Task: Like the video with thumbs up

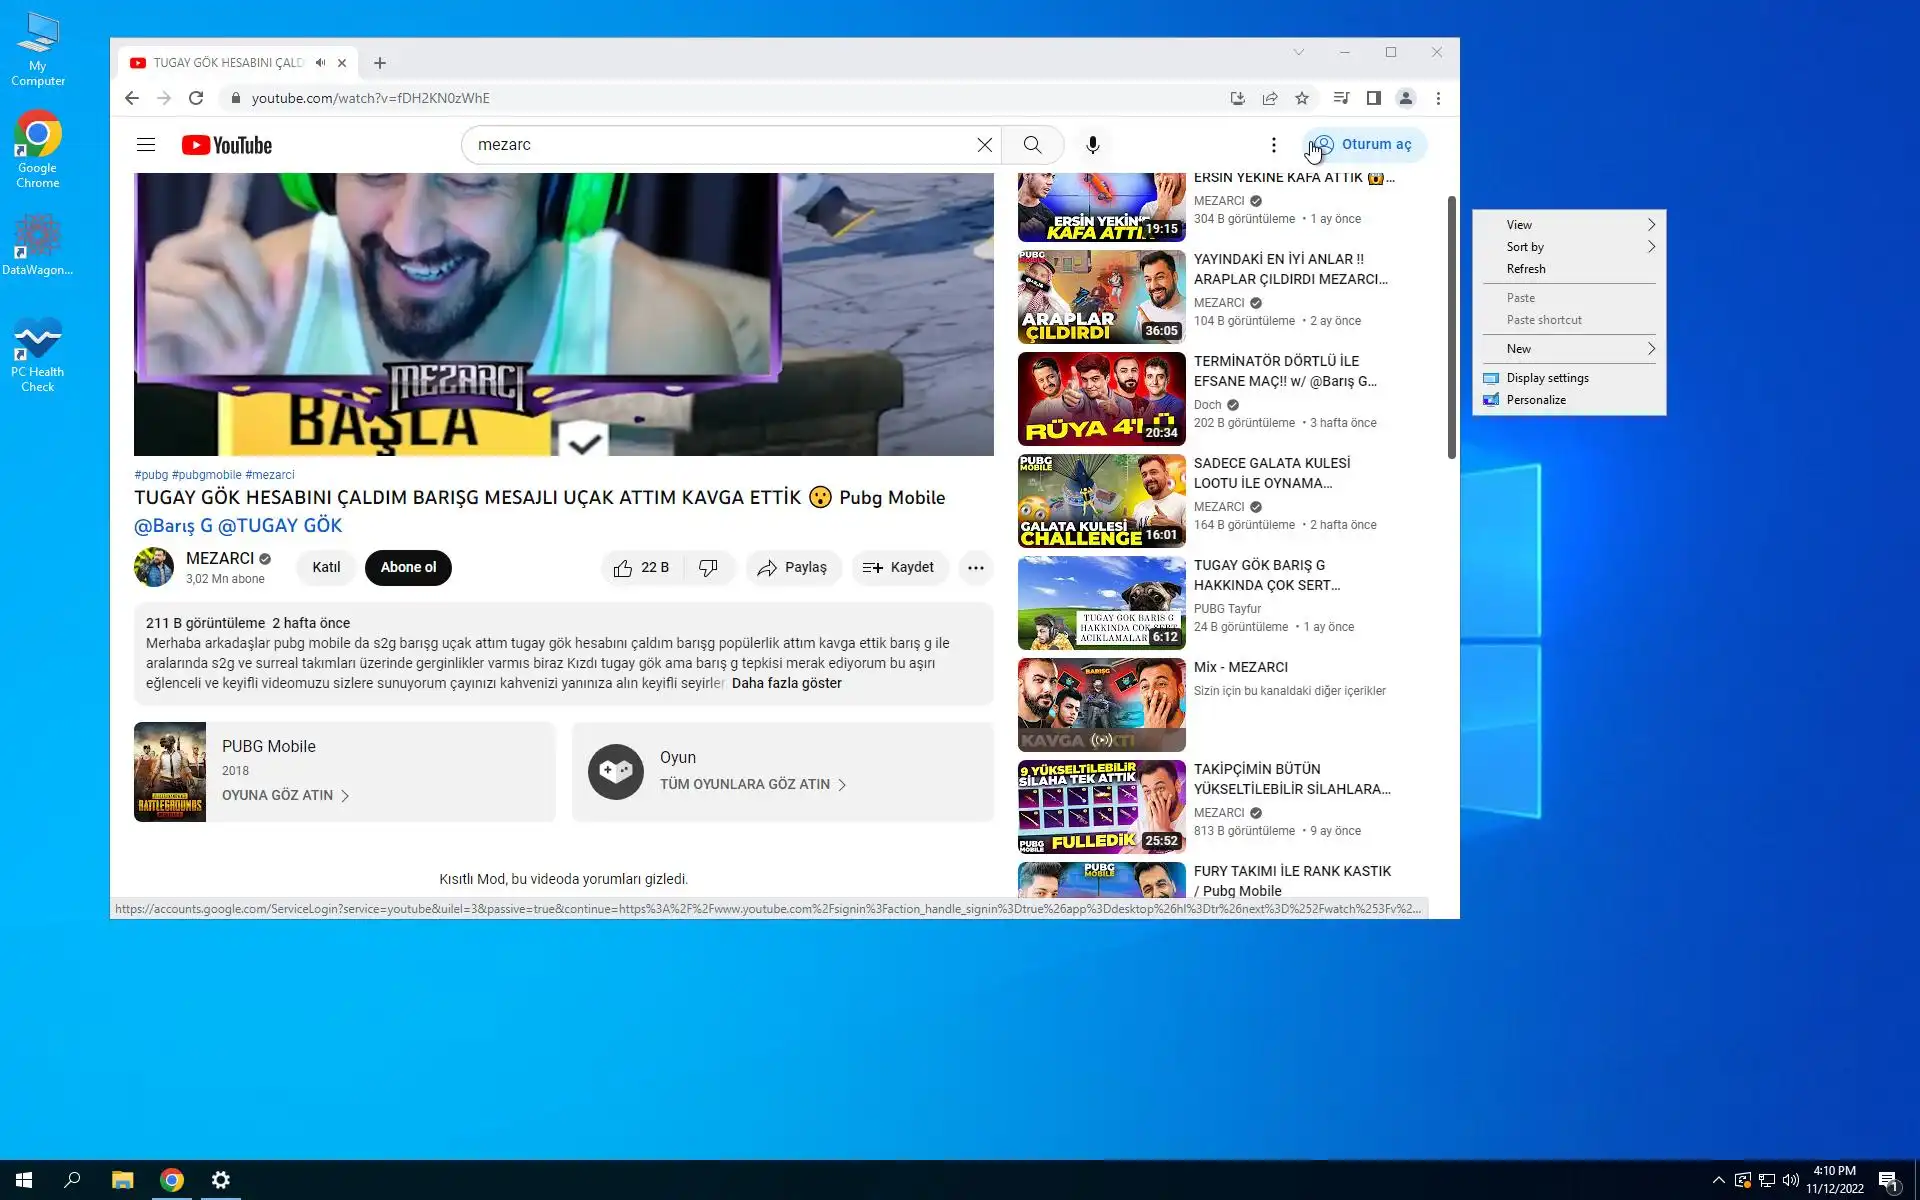Action: (x=624, y=568)
